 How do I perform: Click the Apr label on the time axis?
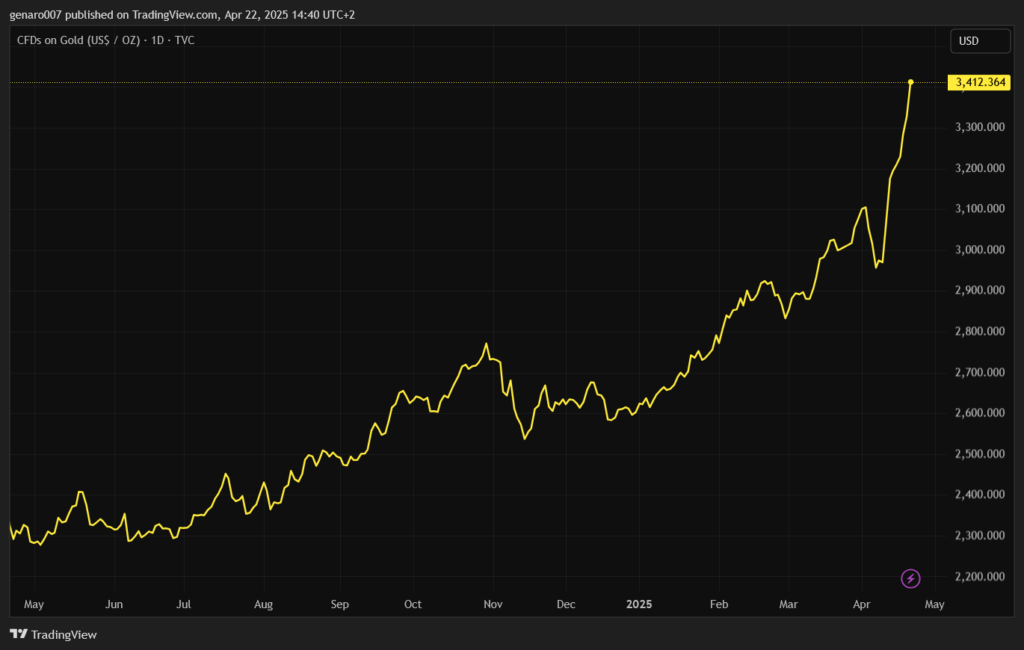coord(862,604)
